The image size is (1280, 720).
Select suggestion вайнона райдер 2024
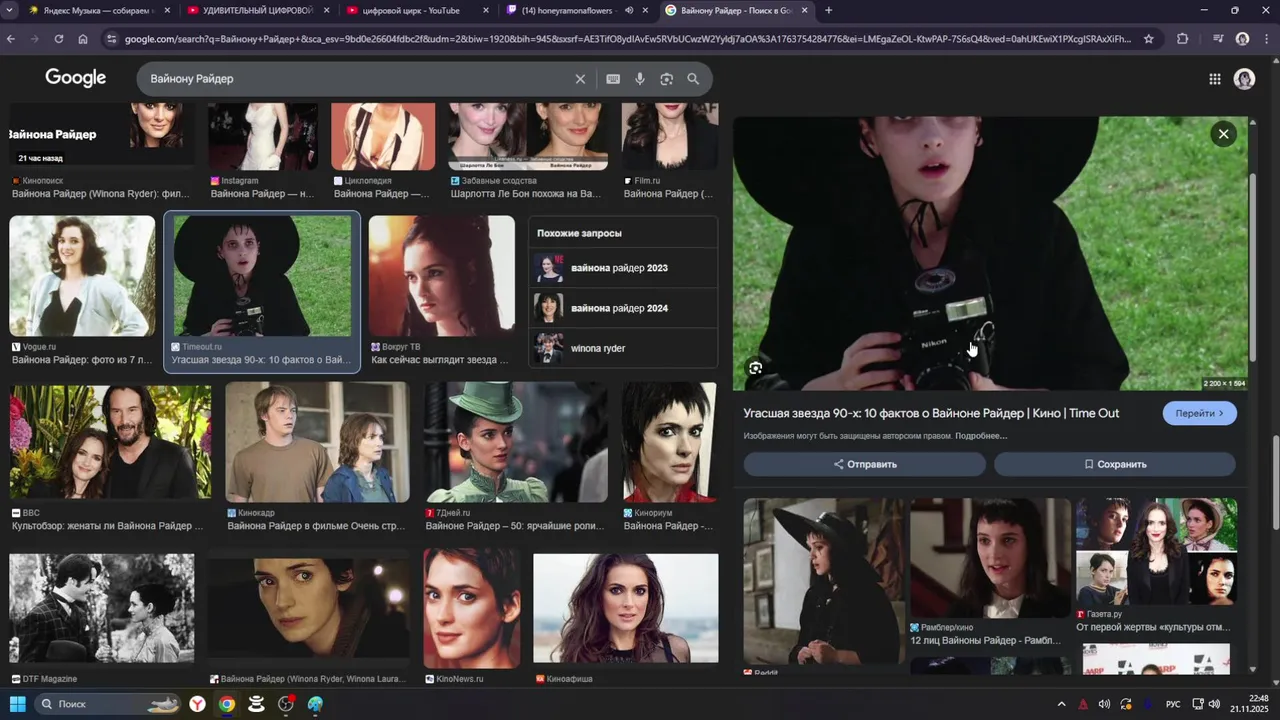(x=623, y=308)
